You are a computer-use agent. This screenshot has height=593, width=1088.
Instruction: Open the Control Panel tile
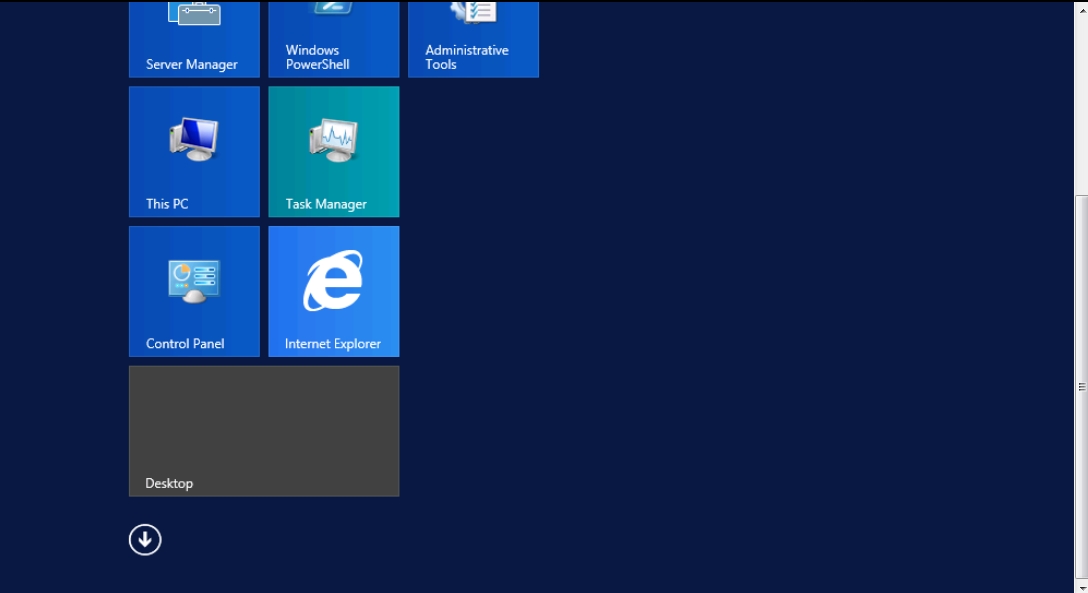click(x=194, y=291)
